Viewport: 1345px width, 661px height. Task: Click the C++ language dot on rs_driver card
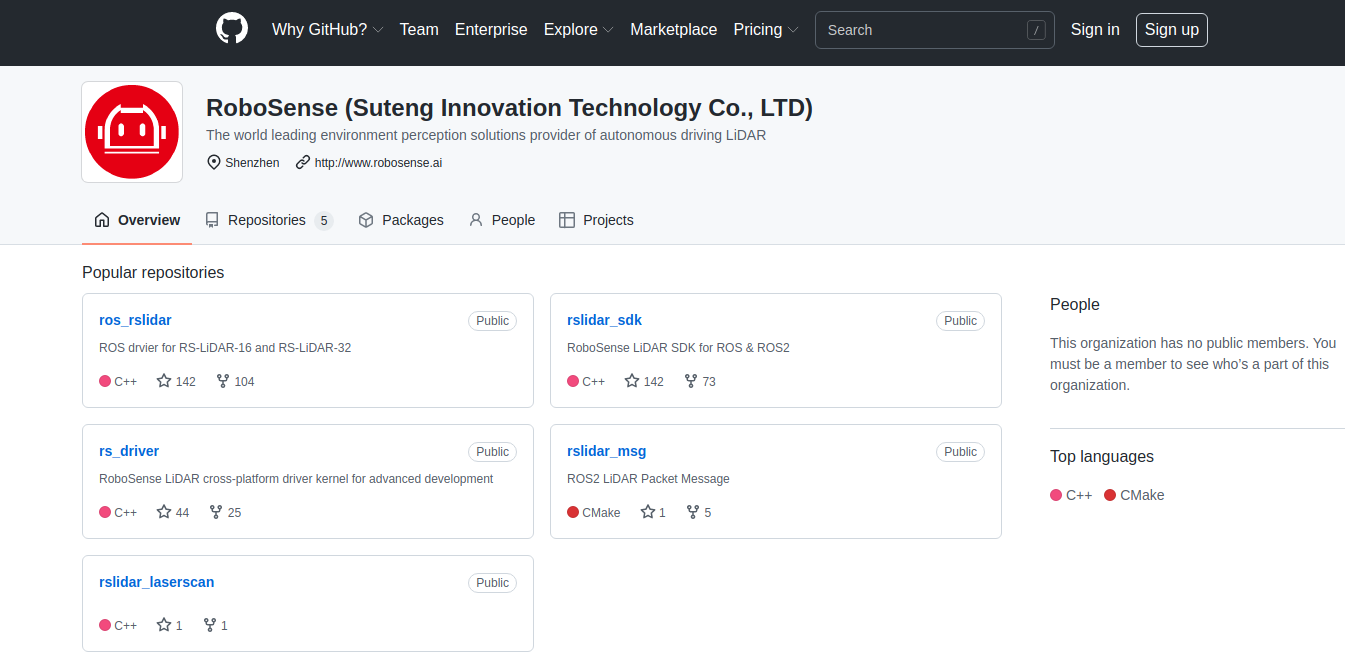coord(105,512)
